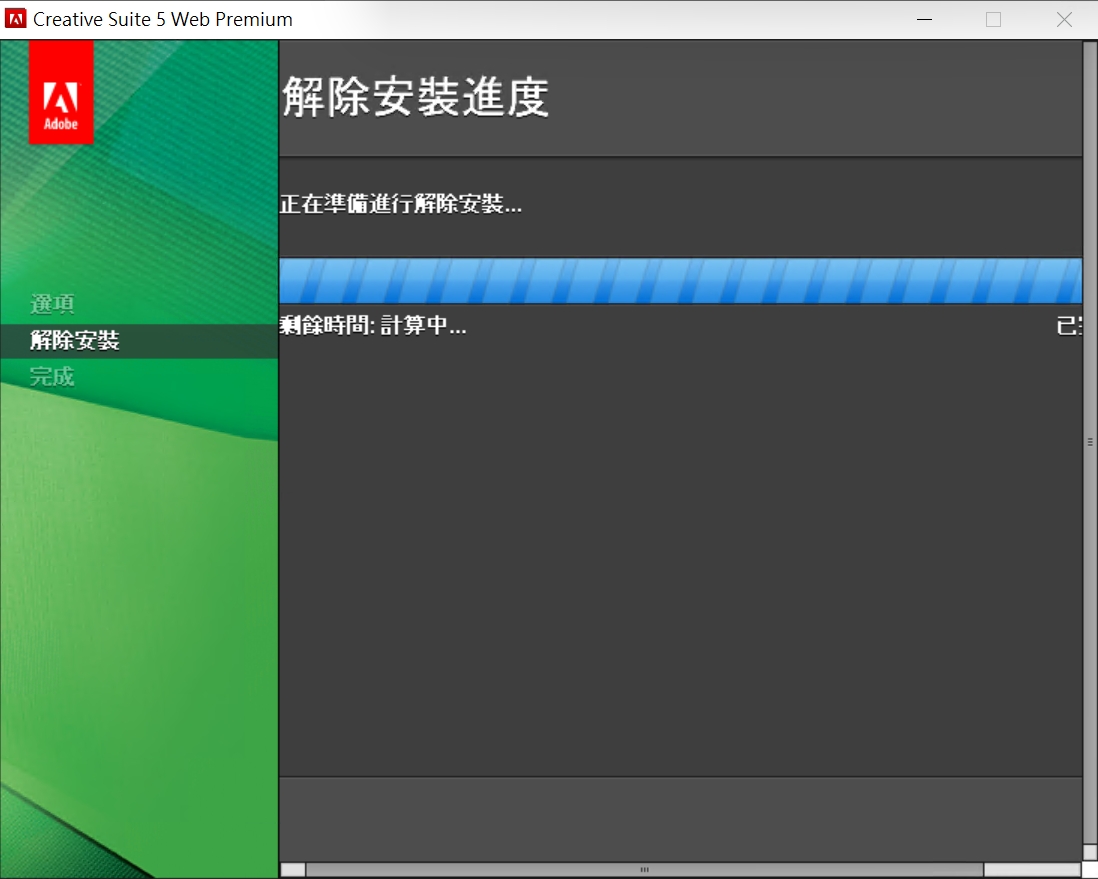Select the 選項 step in sidebar
This screenshot has height=879, width=1098.
pos(52,304)
